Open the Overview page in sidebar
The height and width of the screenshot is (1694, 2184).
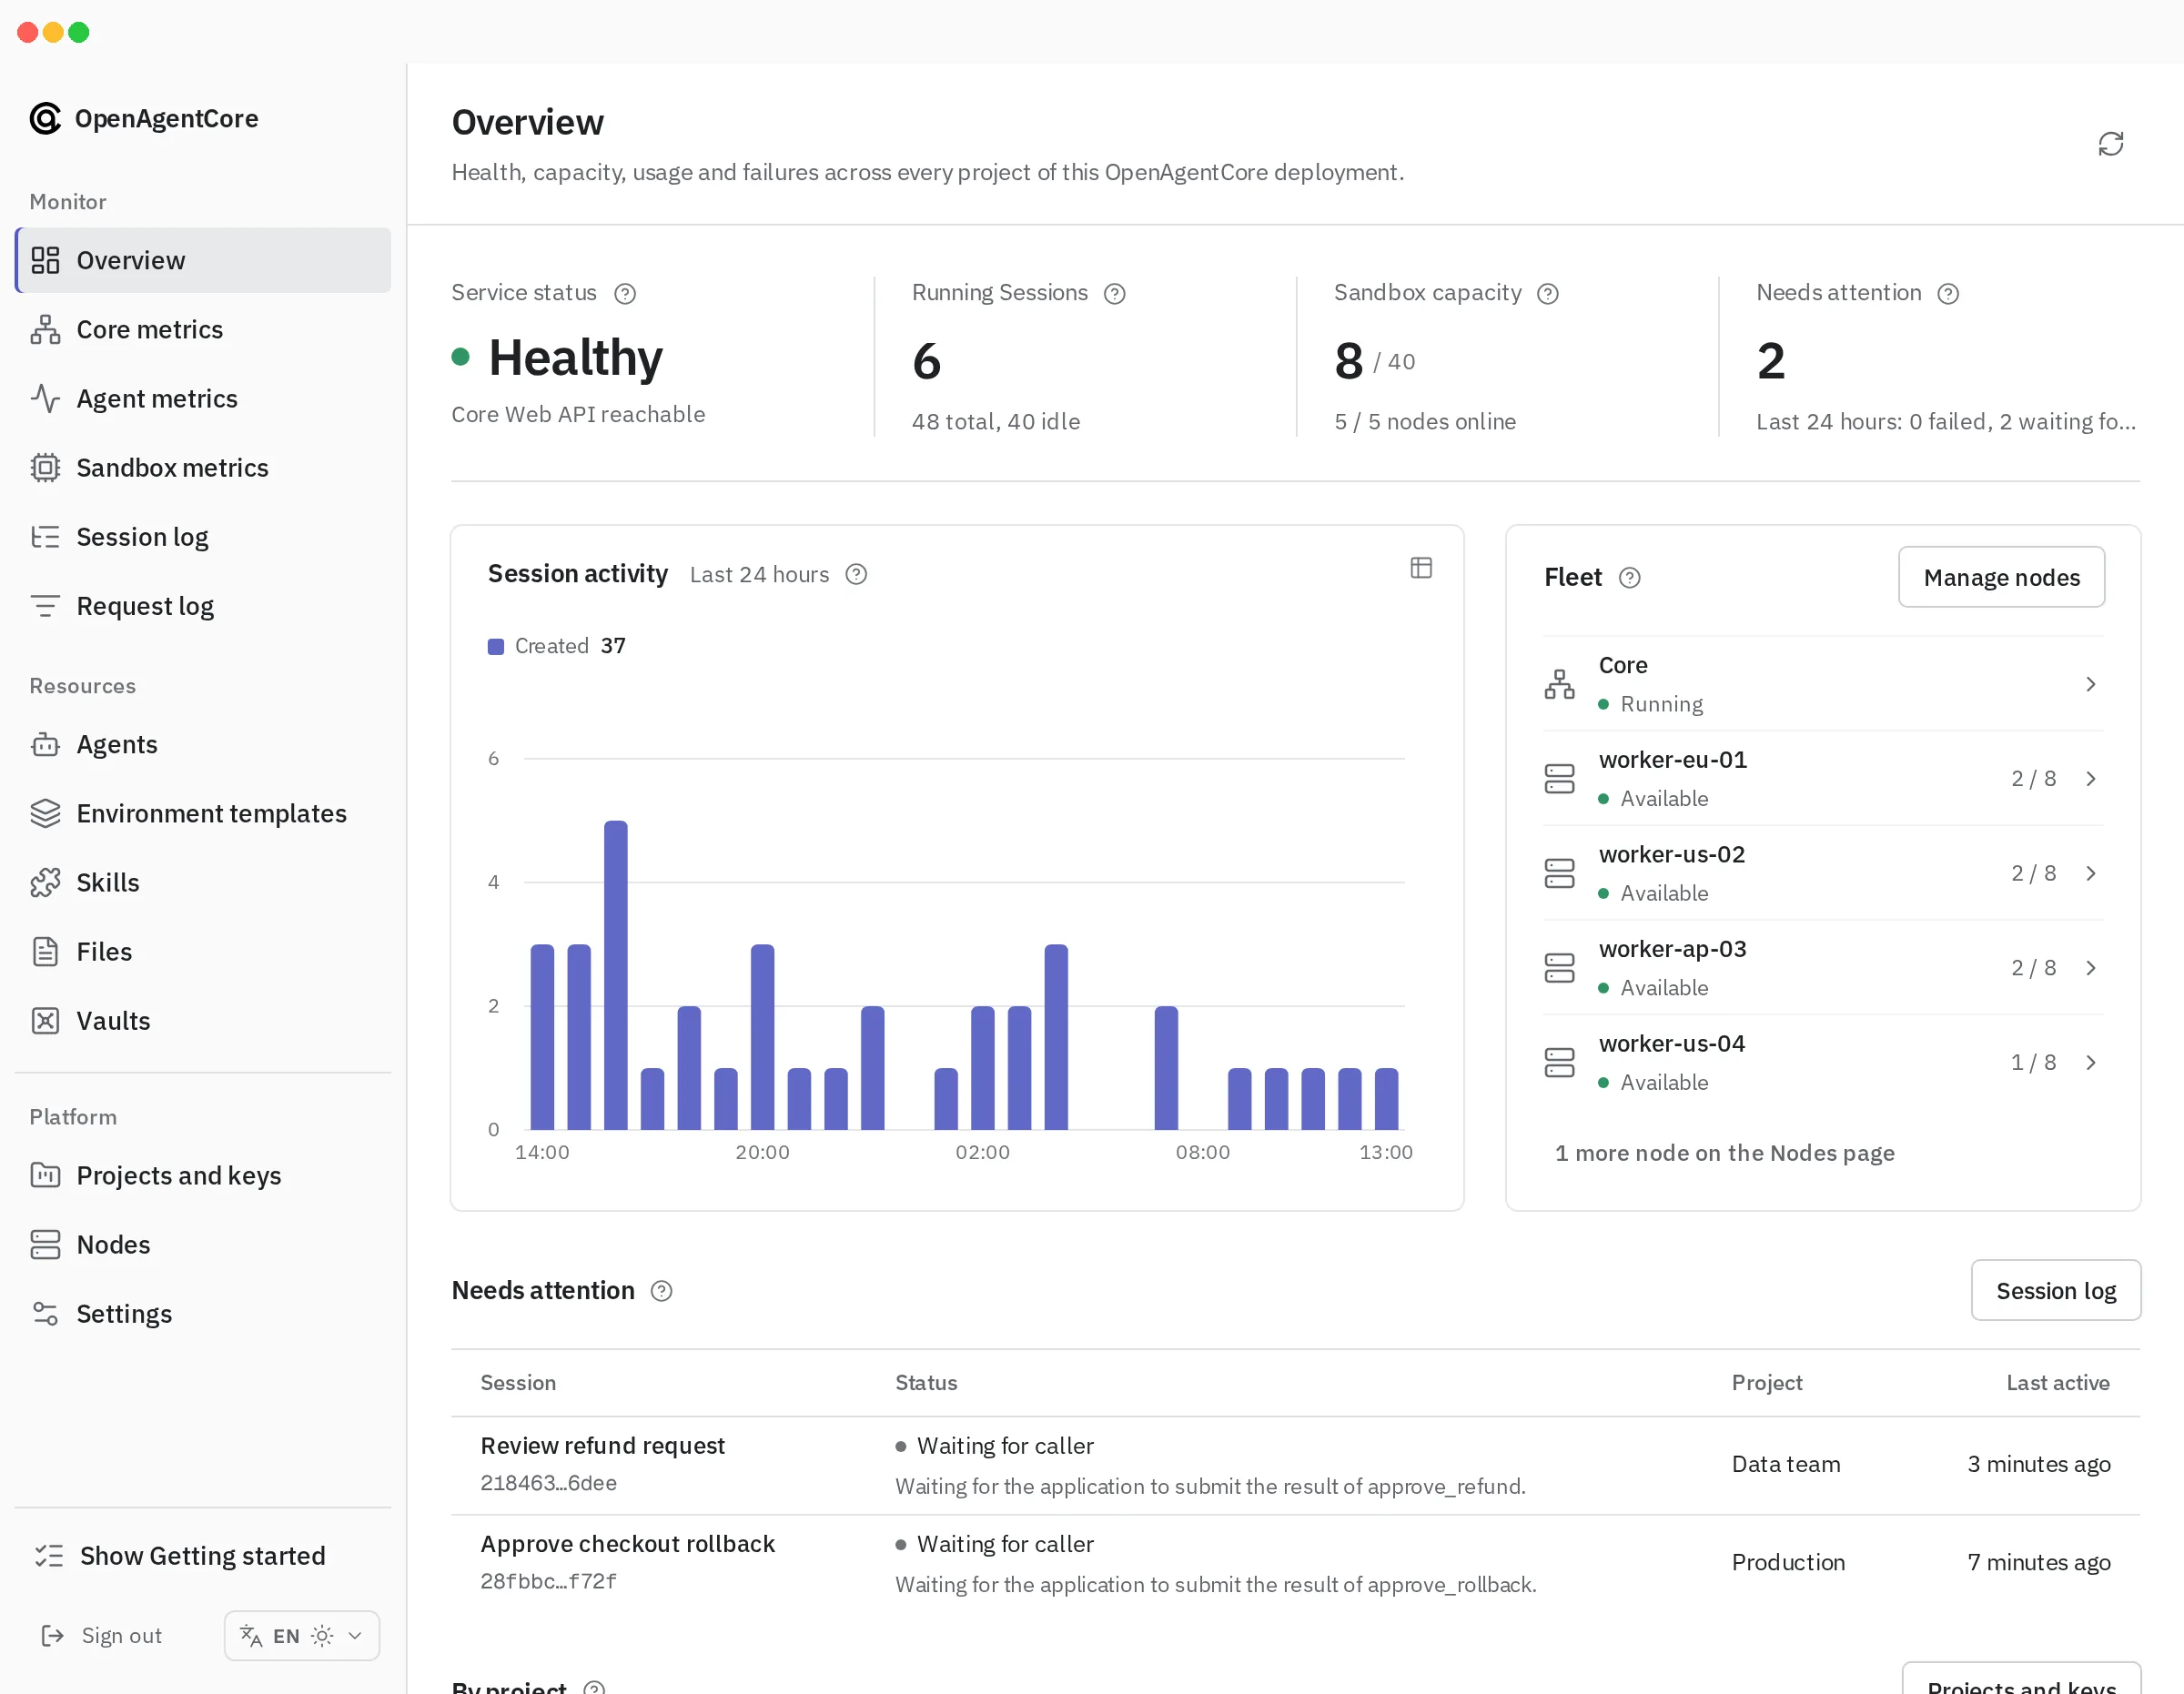[203, 260]
